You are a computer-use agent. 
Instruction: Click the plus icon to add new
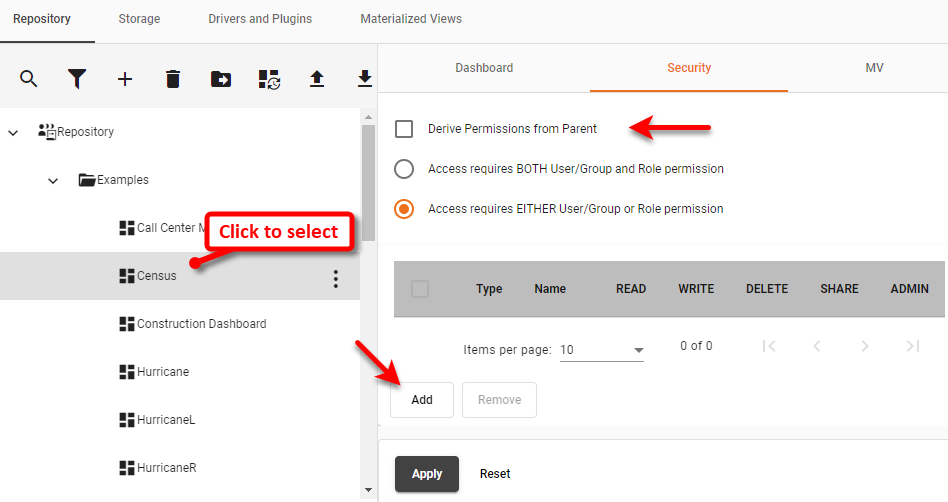coord(125,79)
